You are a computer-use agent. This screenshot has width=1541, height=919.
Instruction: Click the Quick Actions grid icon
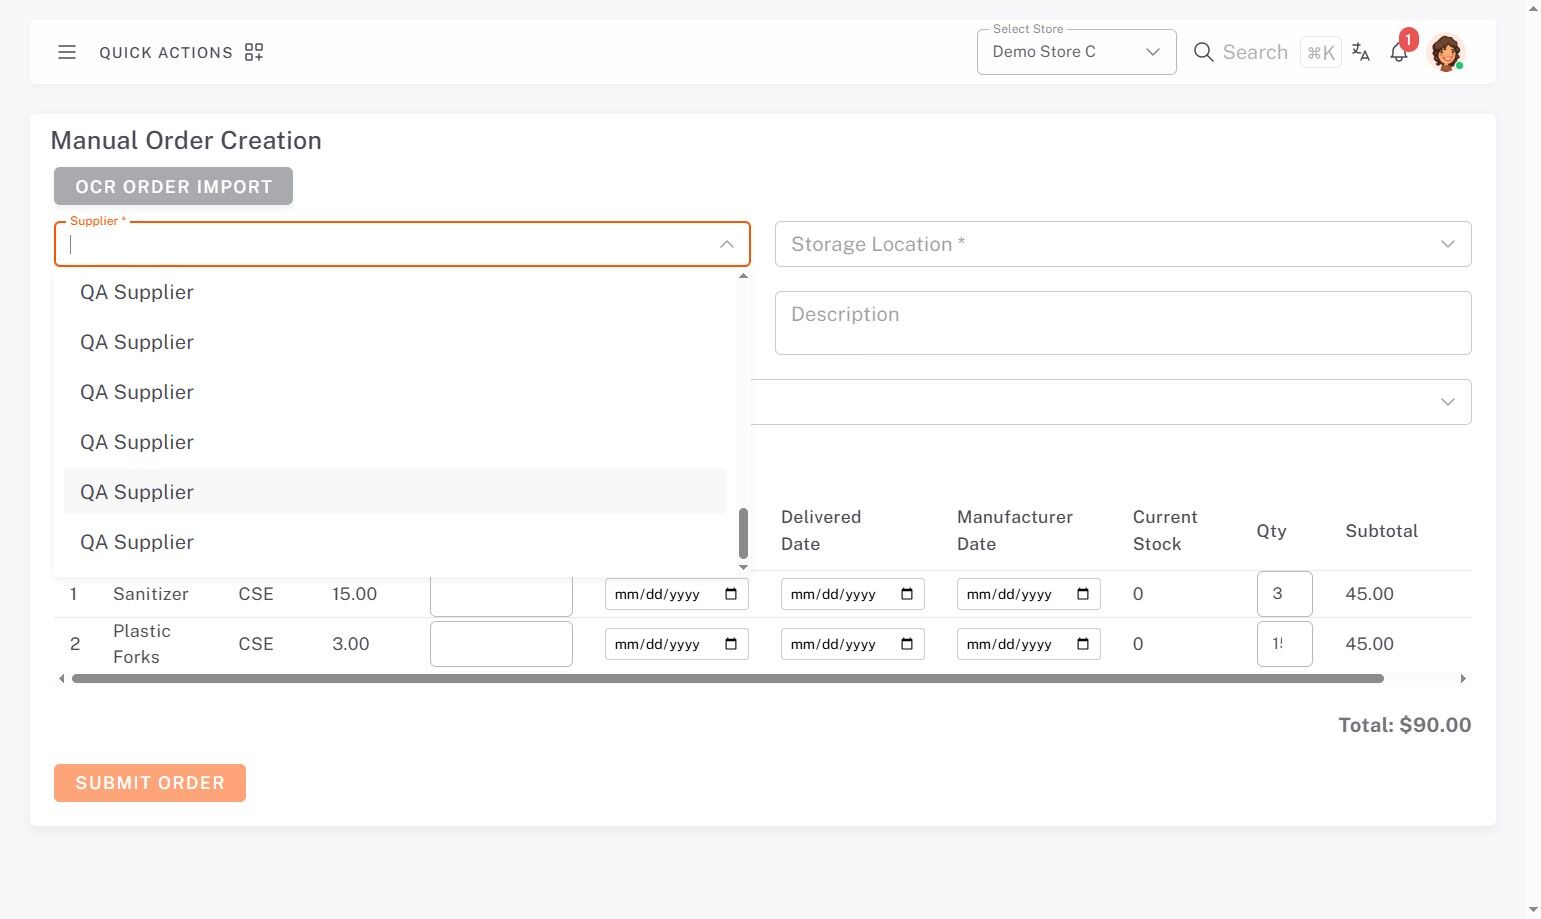tap(254, 52)
